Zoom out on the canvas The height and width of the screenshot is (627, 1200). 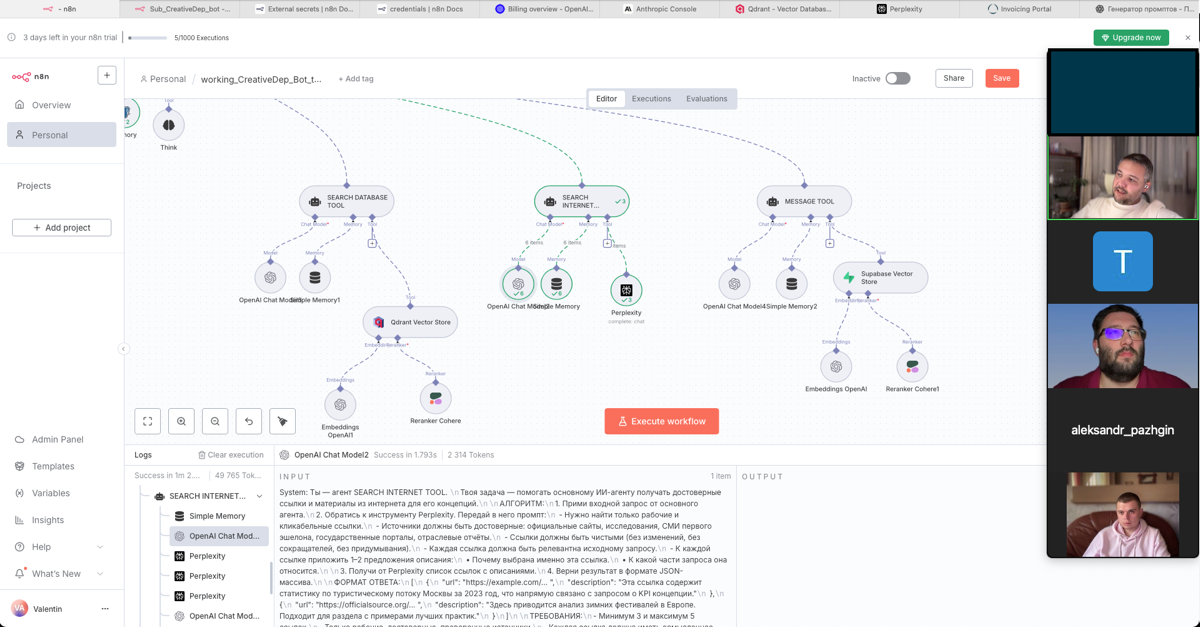215,421
